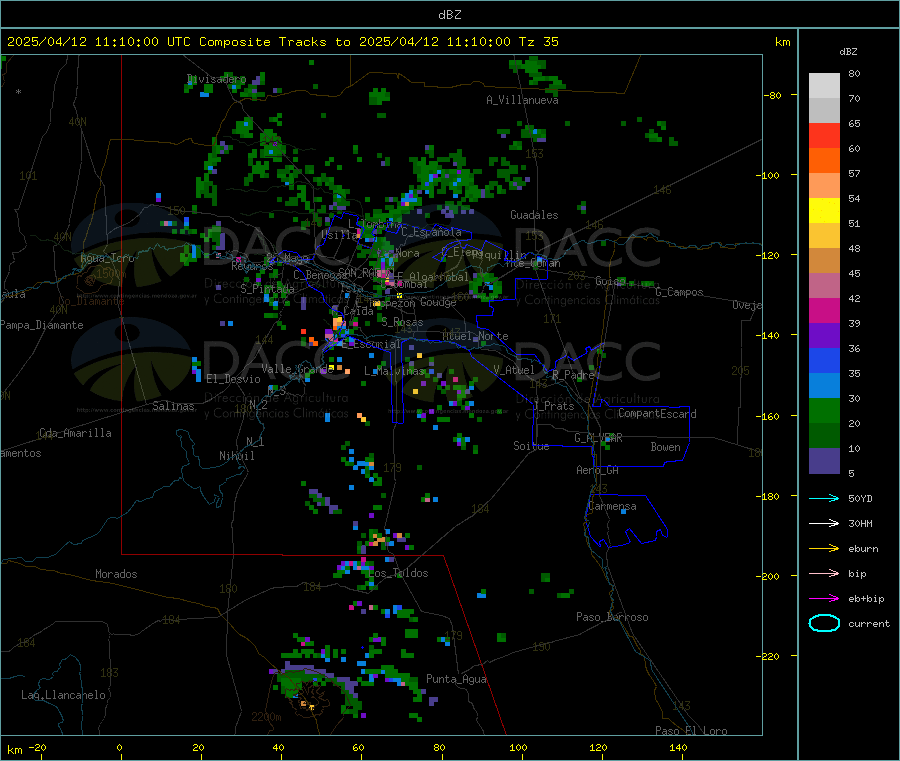This screenshot has width=900, height=761.
Task: Click the Soitue map label
Action: [531, 446]
